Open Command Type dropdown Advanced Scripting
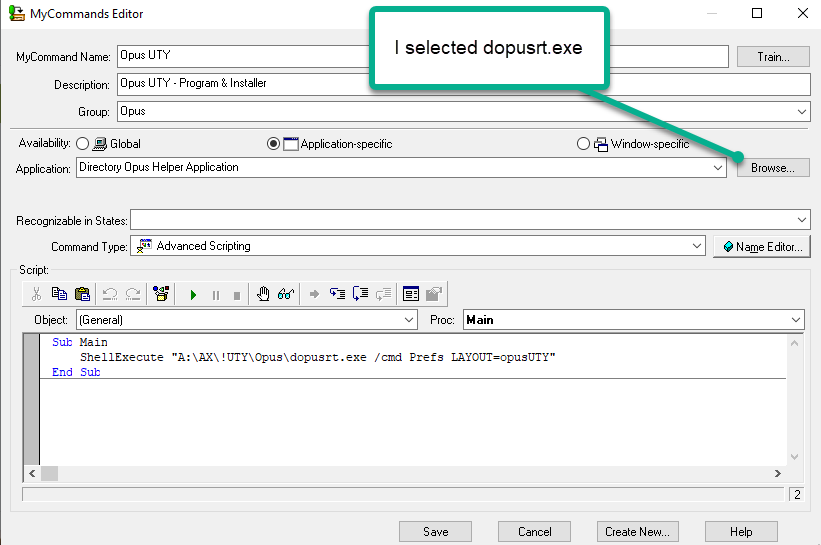Screen dimensions: 821x545 [696, 246]
